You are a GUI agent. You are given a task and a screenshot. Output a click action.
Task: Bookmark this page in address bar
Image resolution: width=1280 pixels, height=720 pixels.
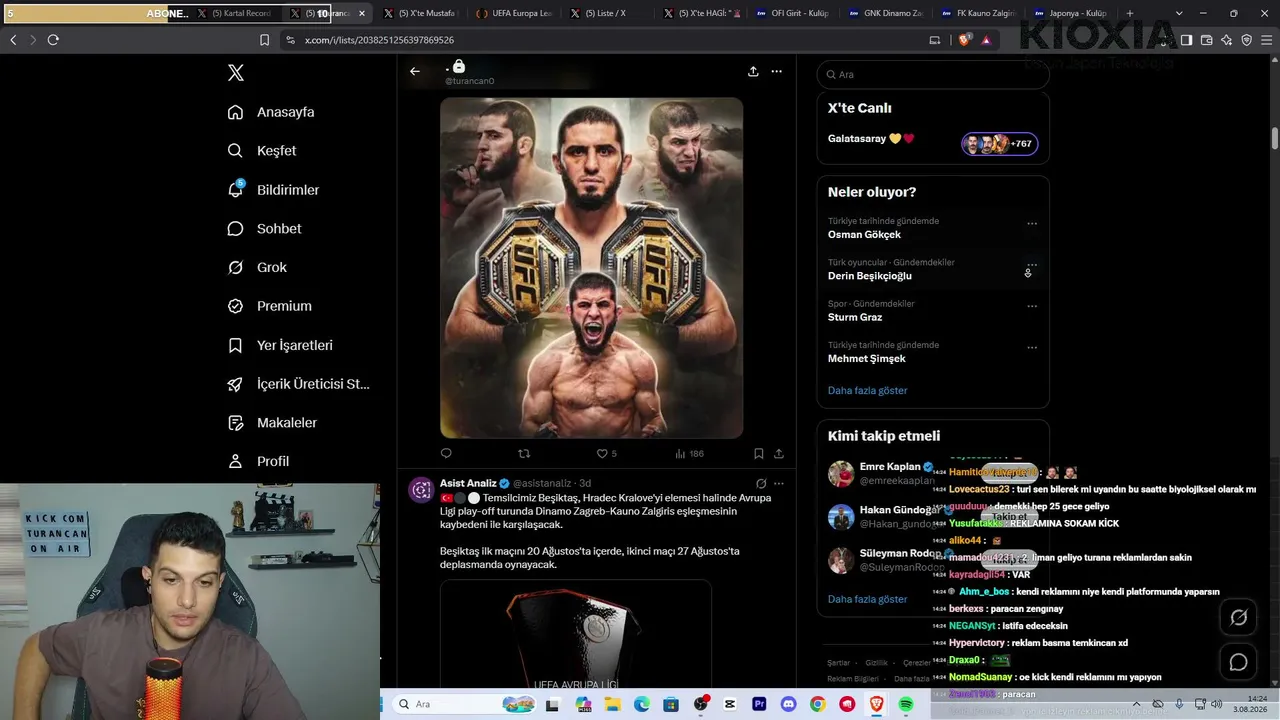(x=264, y=40)
